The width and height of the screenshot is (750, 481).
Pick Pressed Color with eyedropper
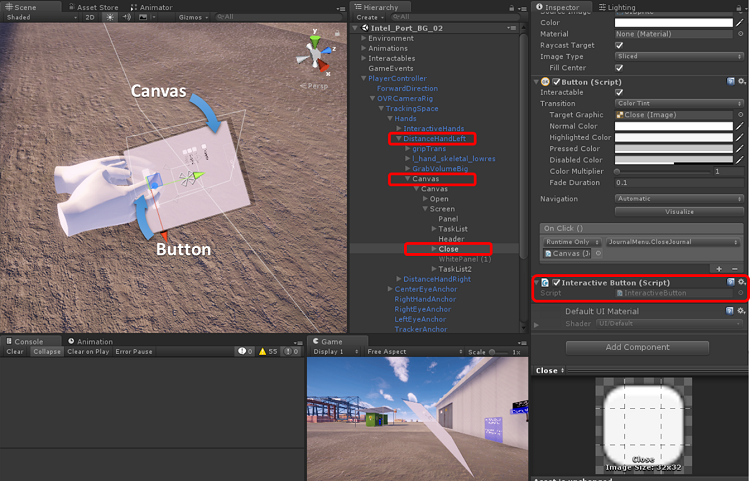(x=740, y=149)
